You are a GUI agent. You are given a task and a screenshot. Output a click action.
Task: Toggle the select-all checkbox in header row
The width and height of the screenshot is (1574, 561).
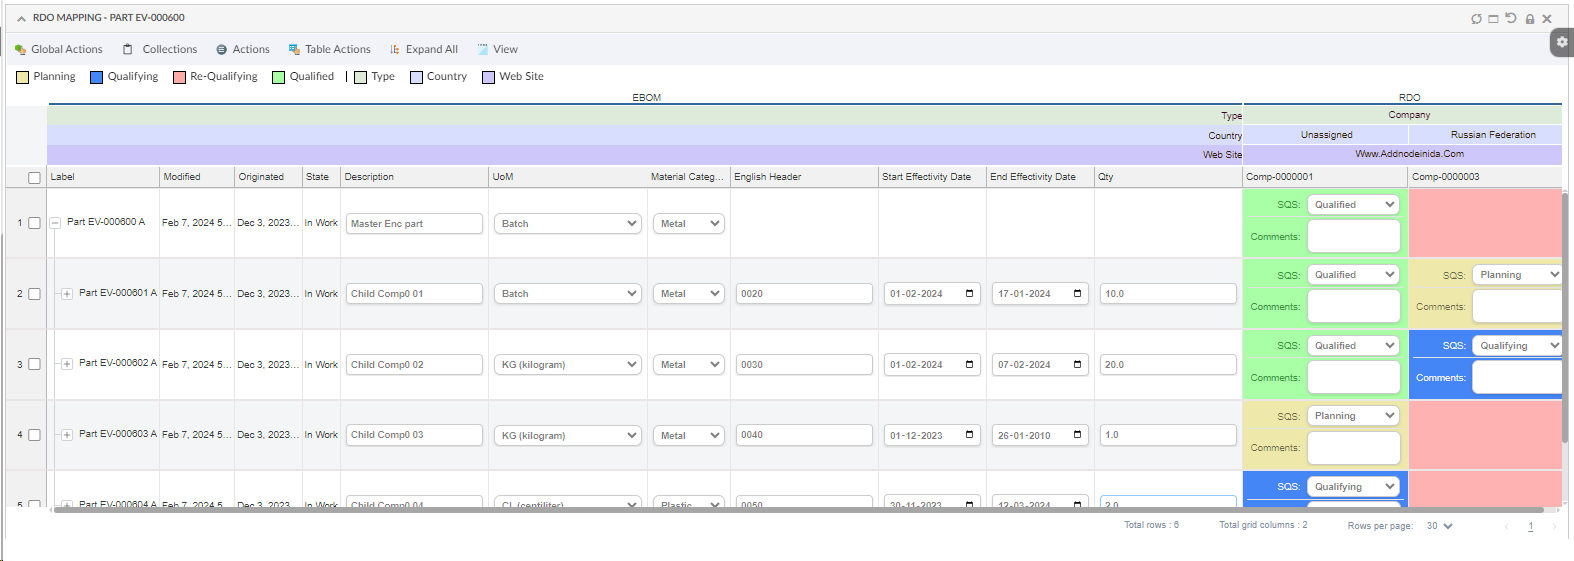pos(34,178)
